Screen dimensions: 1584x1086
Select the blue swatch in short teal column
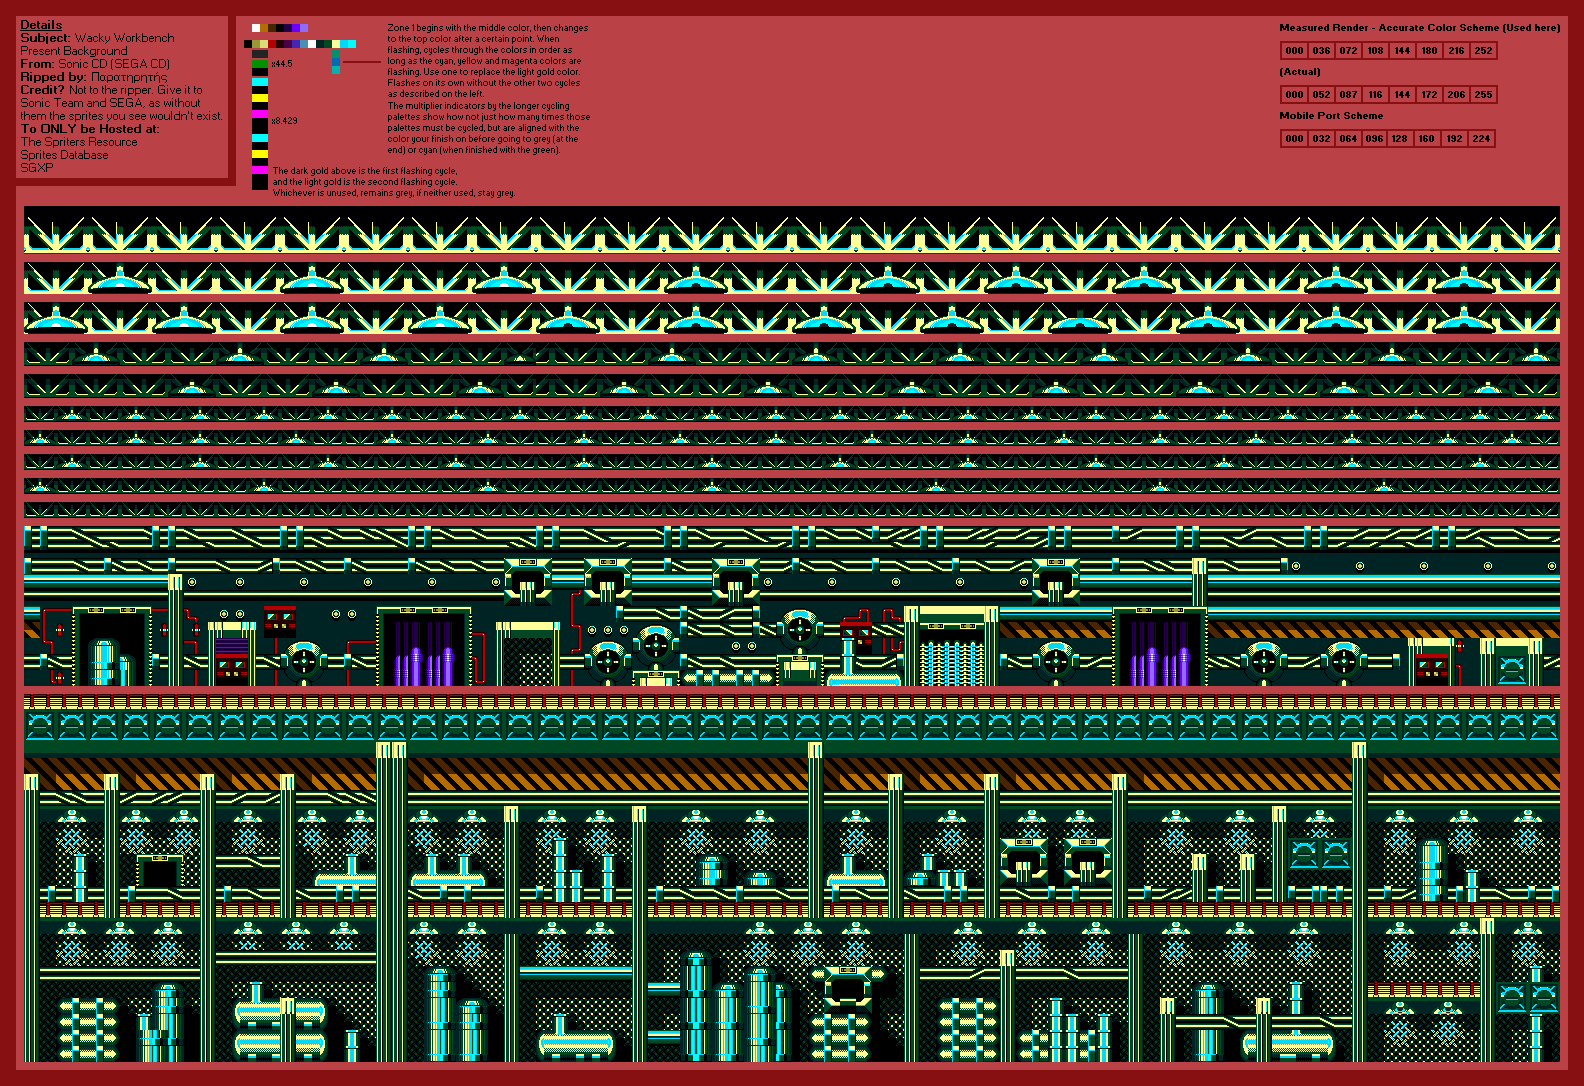click(x=336, y=62)
